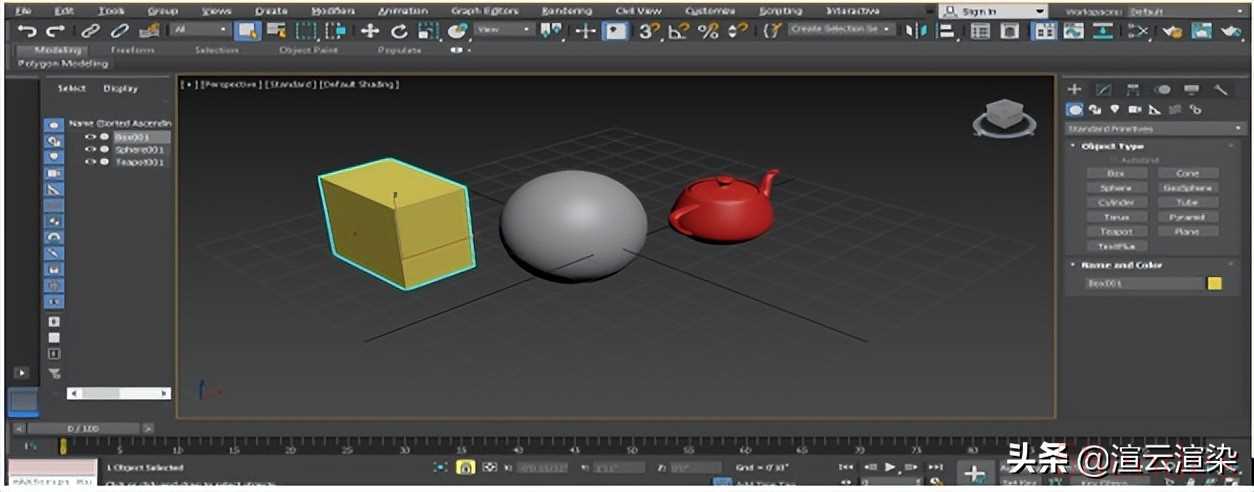
Task: Click the Redo arrow icon
Action: click(x=55, y=31)
